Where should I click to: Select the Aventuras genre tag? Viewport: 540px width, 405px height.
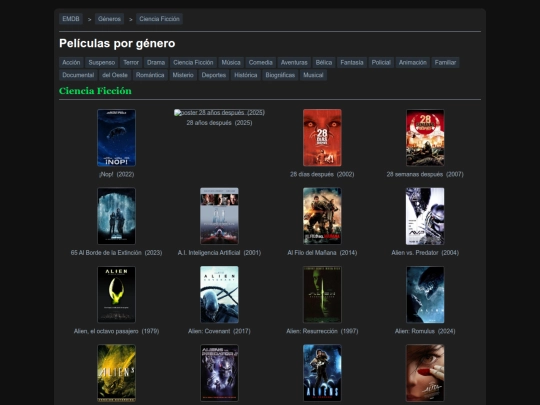[294, 62]
